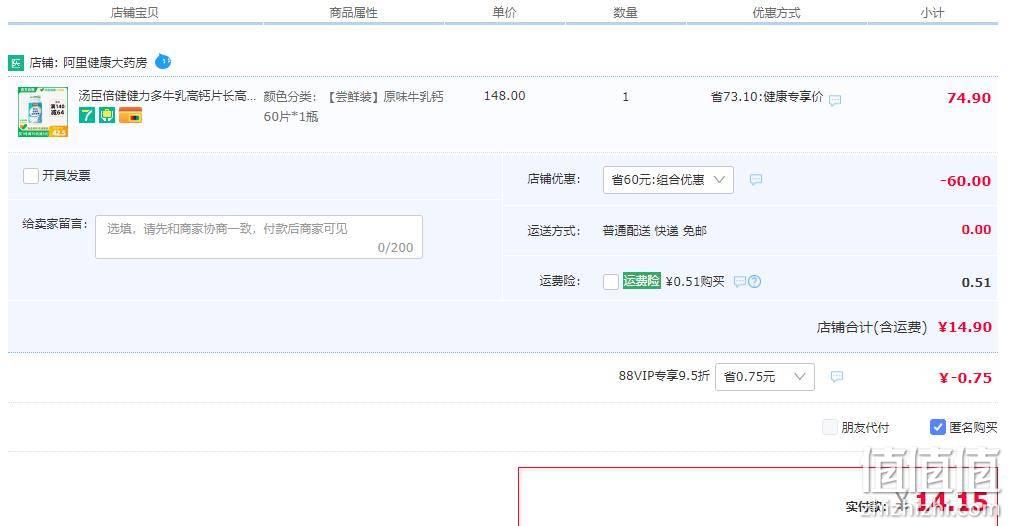Open product title 汤臣倍健健力多牛乳高钙片
Viewport: 1010px width, 526px height.
click(x=167, y=96)
